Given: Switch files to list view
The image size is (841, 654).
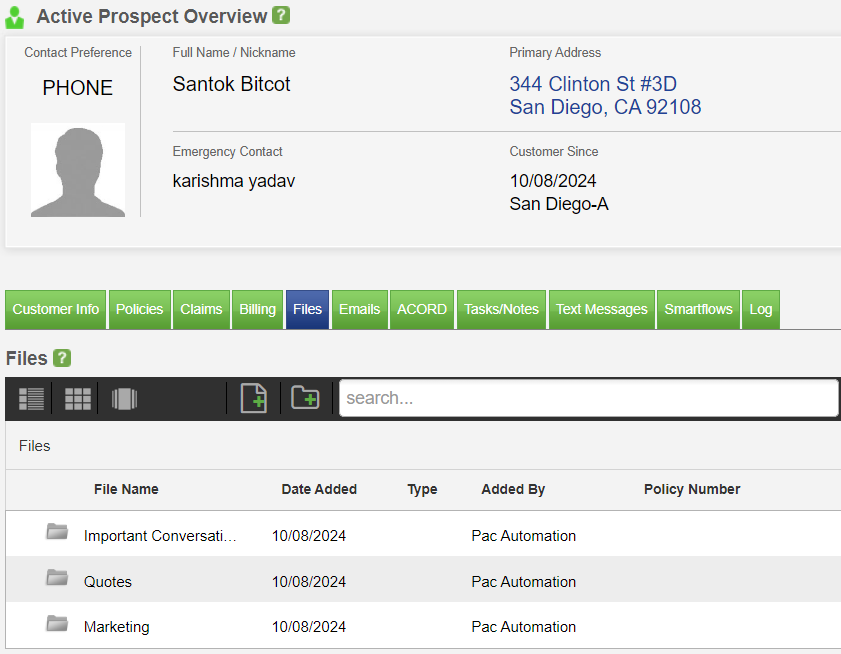Looking at the screenshot, I should click(31, 398).
